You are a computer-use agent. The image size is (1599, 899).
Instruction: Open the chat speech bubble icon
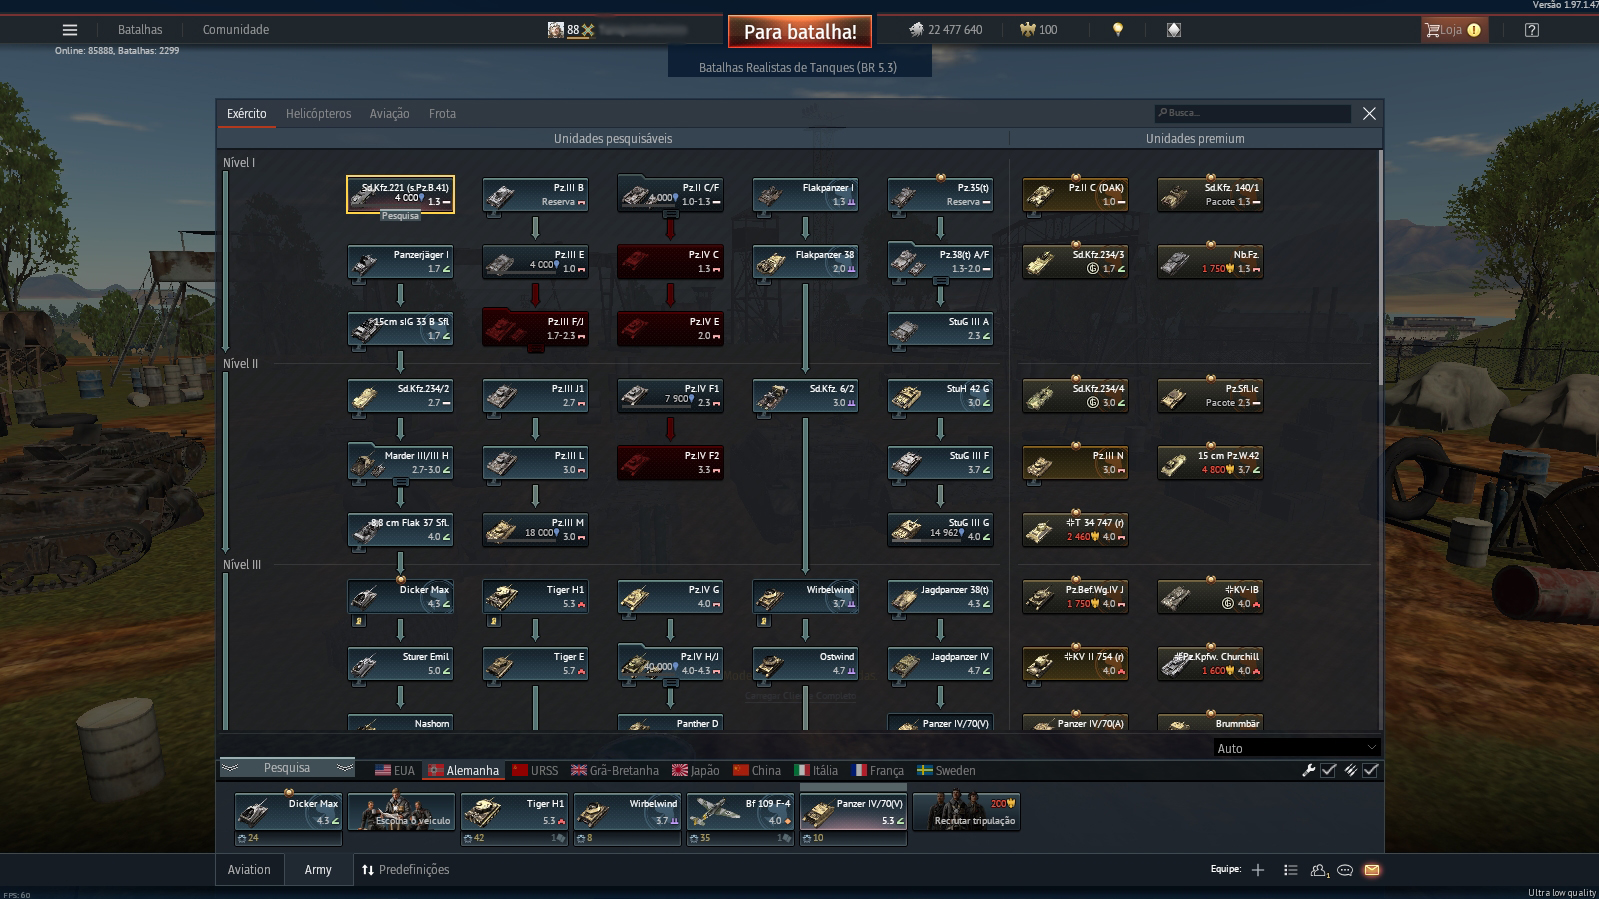[x=1345, y=870]
